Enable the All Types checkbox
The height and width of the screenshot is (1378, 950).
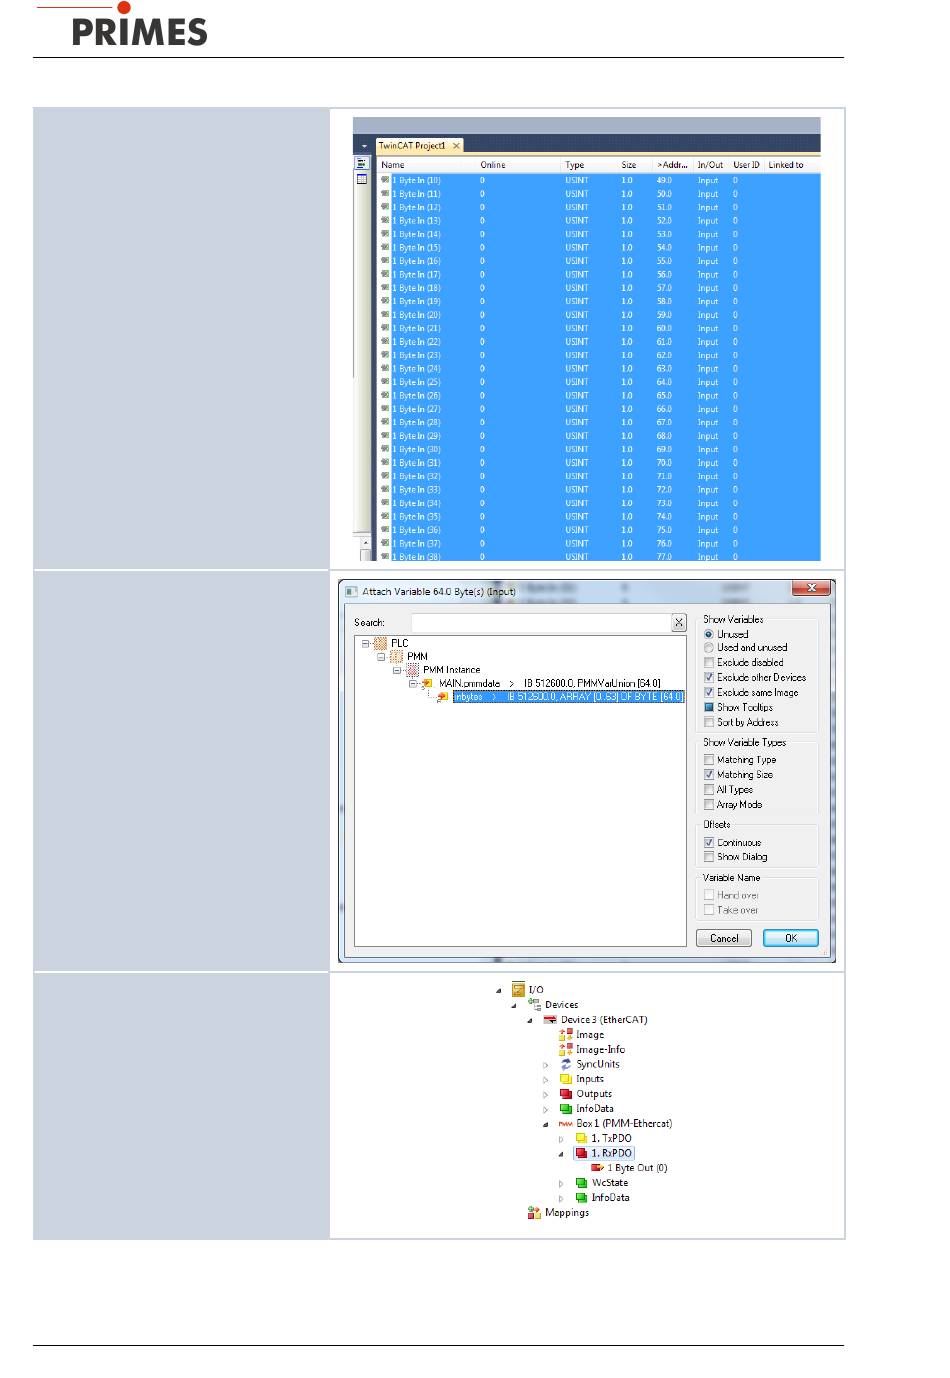coord(709,789)
